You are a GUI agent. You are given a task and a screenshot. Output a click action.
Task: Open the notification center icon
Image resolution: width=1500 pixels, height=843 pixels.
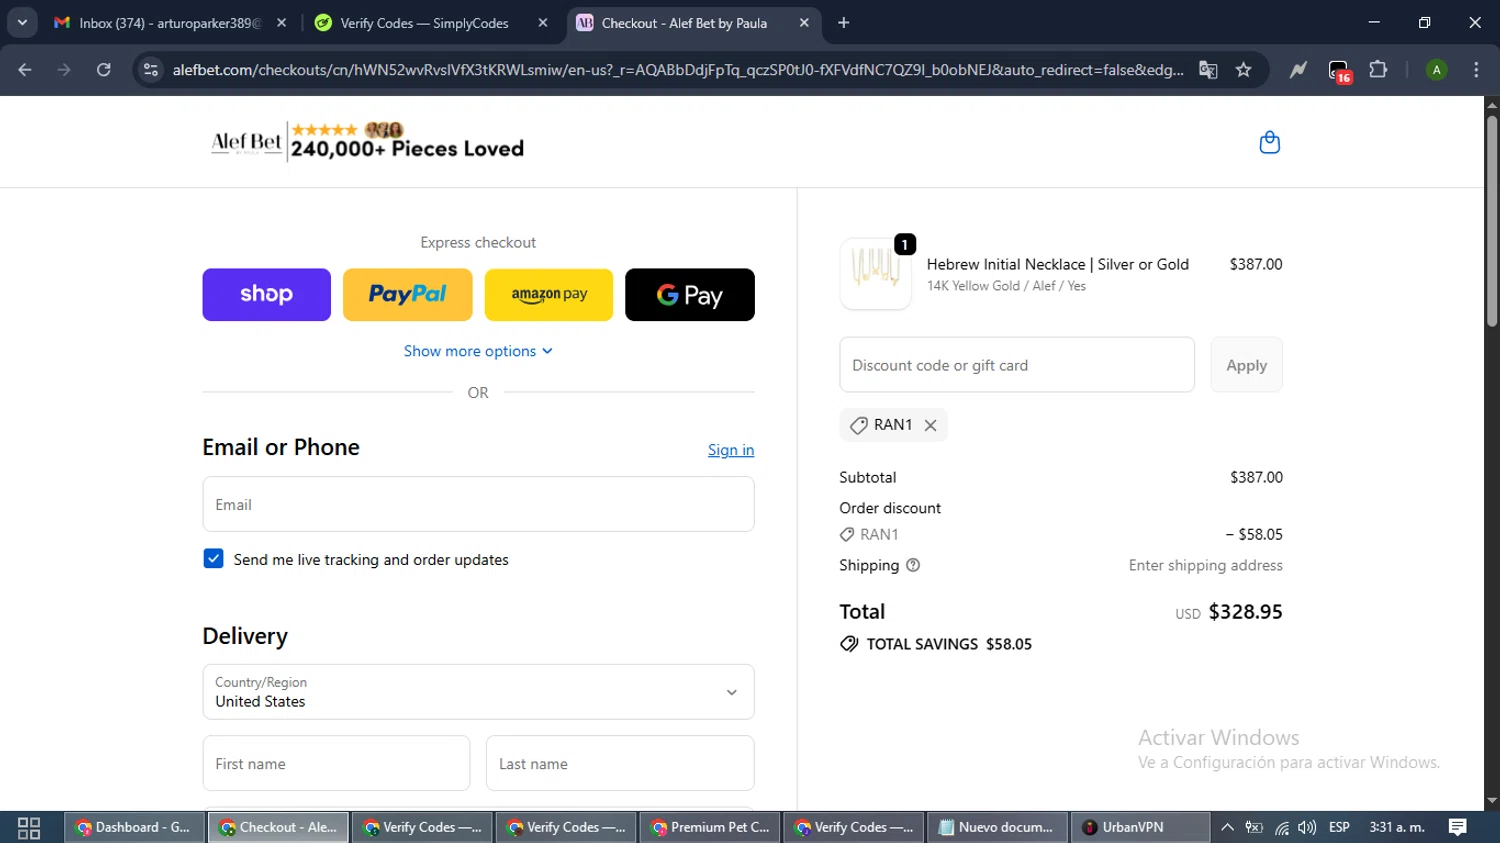1457,827
